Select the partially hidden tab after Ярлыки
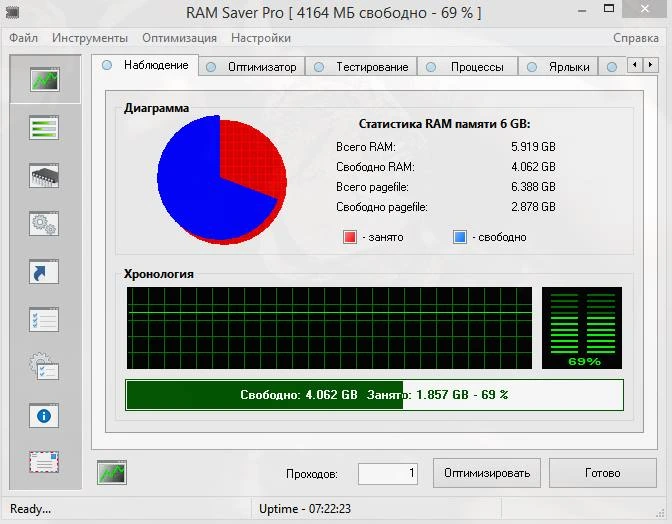Image resolution: width=672 pixels, height=524 pixels. click(x=612, y=67)
